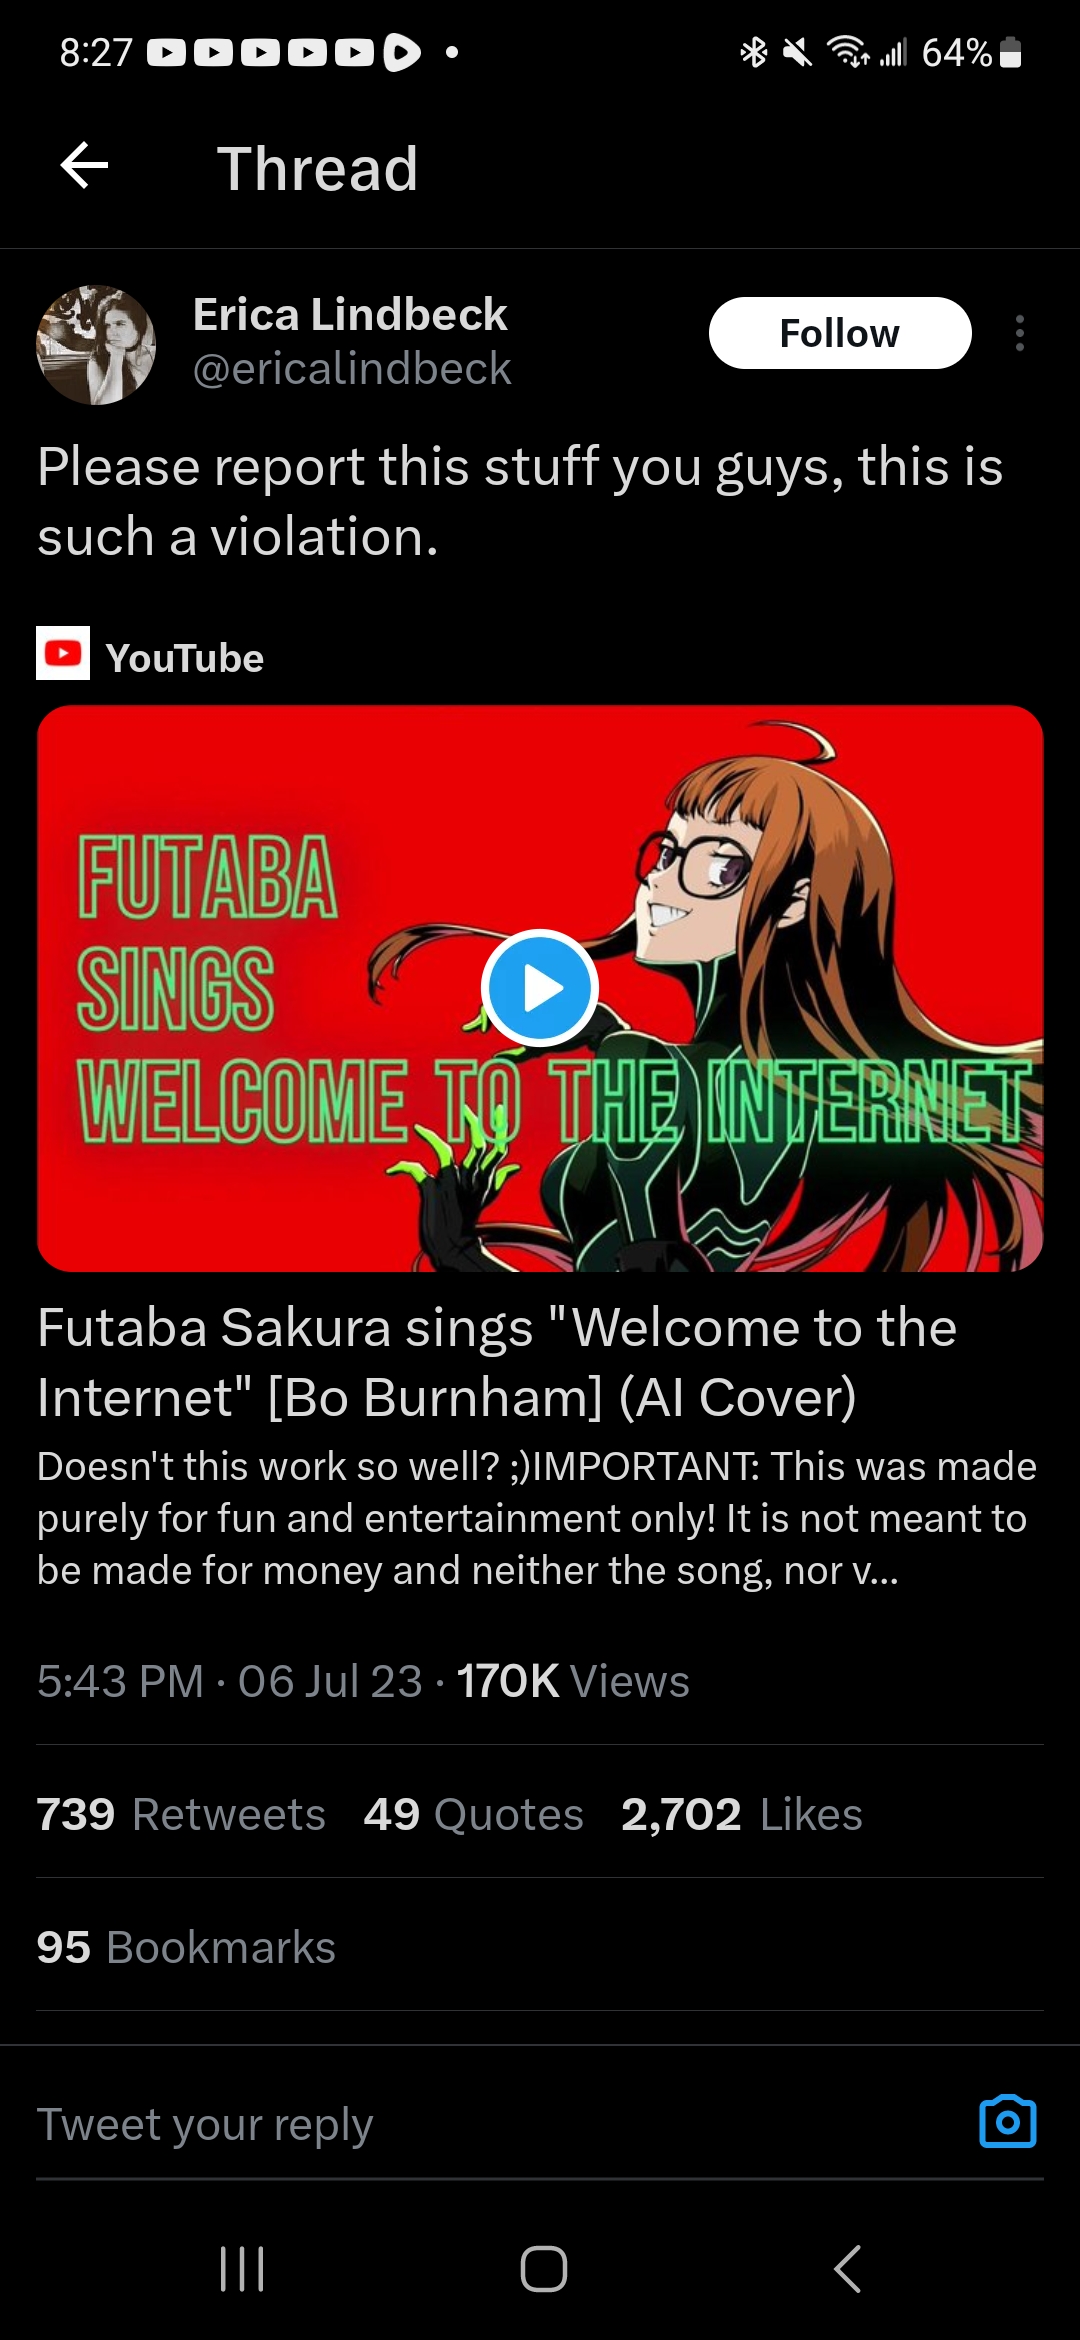This screenshot has width=1080, height=2340.
Task: Play the Futaba YouTube video
Action: tap(540, 988)
